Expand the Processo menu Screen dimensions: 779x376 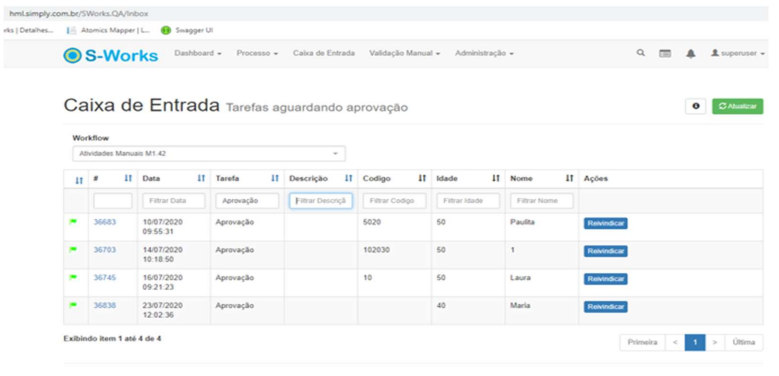click(257, 53)
